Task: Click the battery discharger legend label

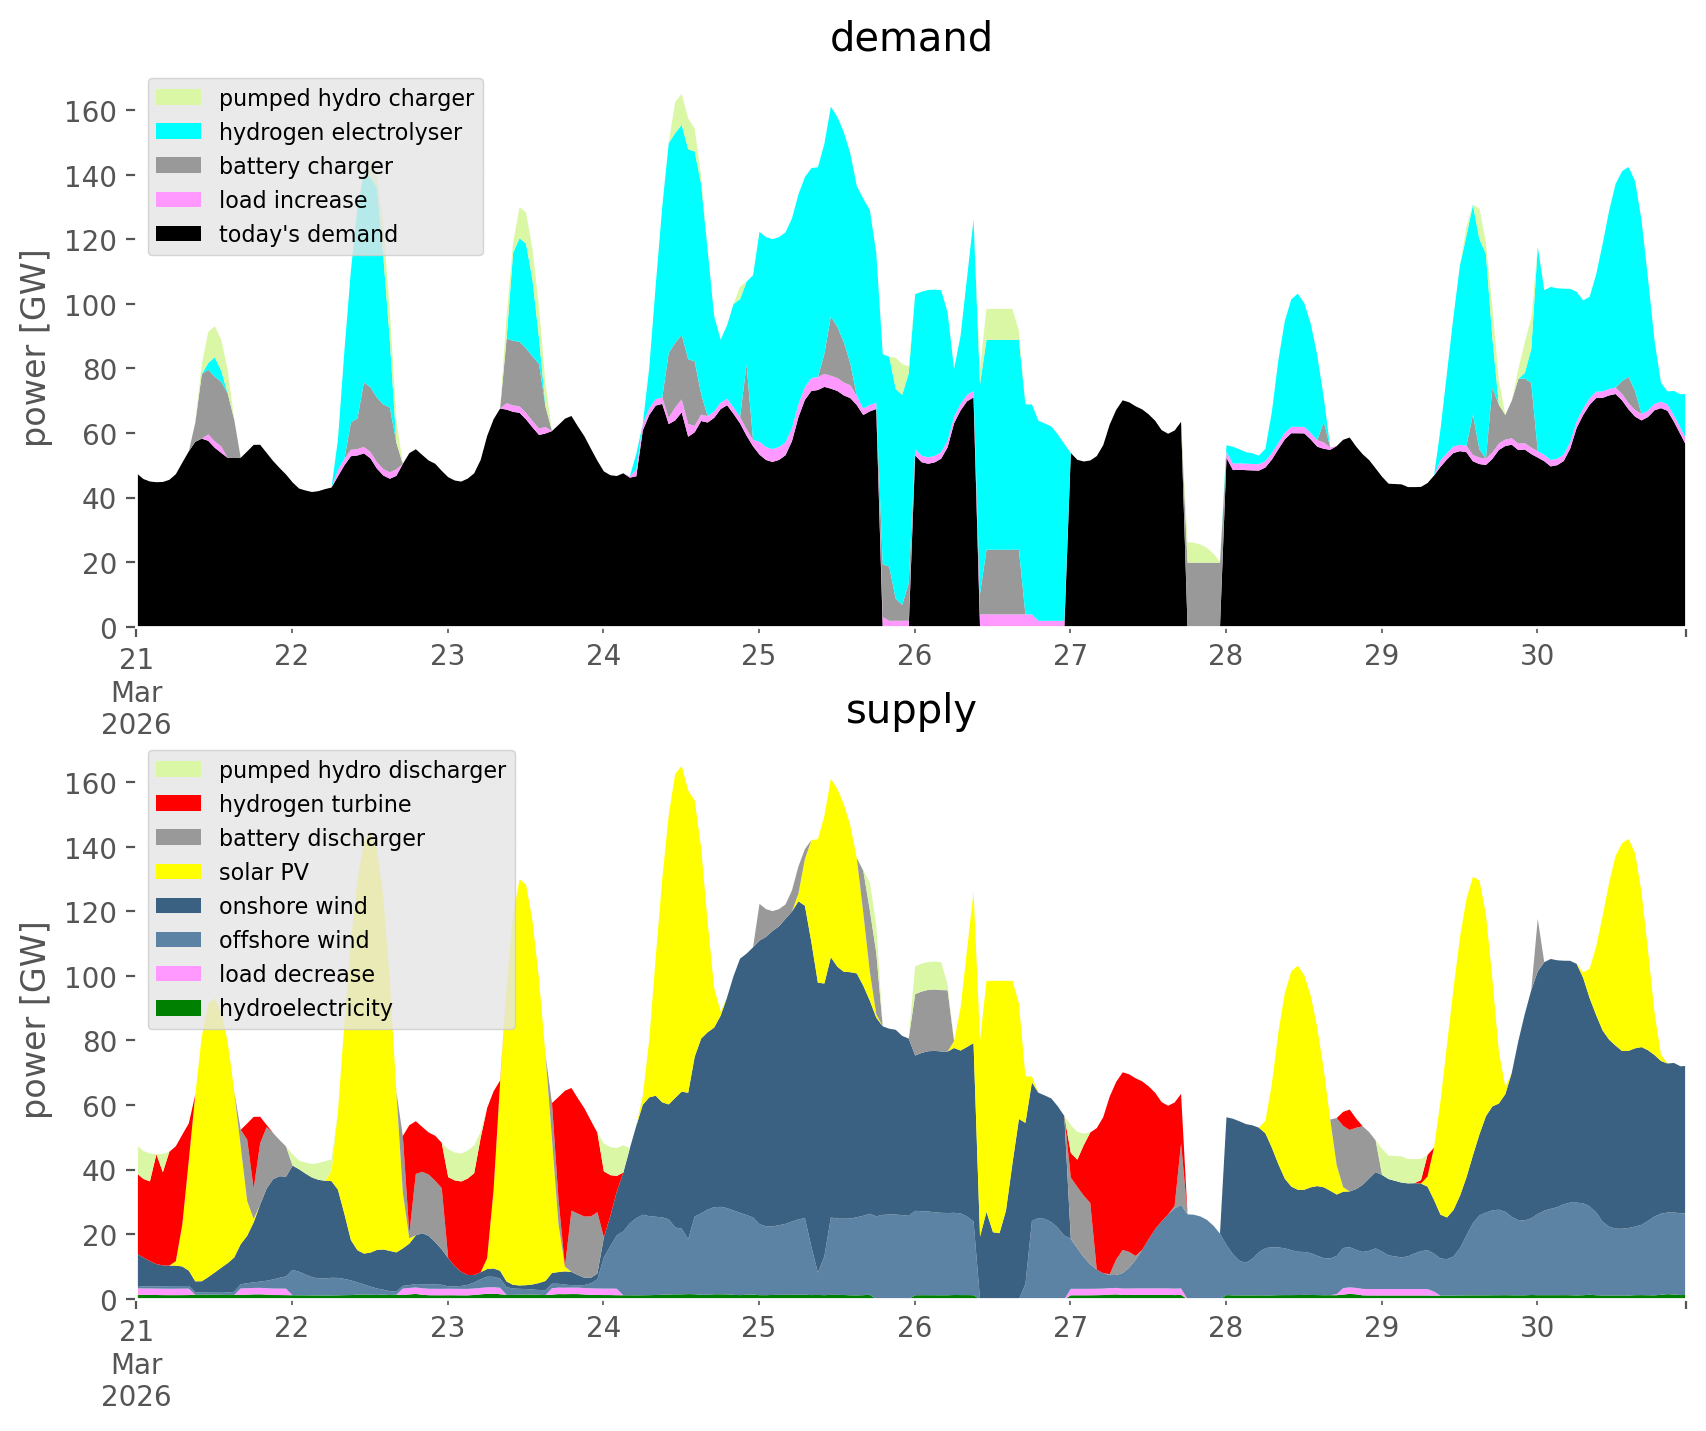Action: click(321, 838)
